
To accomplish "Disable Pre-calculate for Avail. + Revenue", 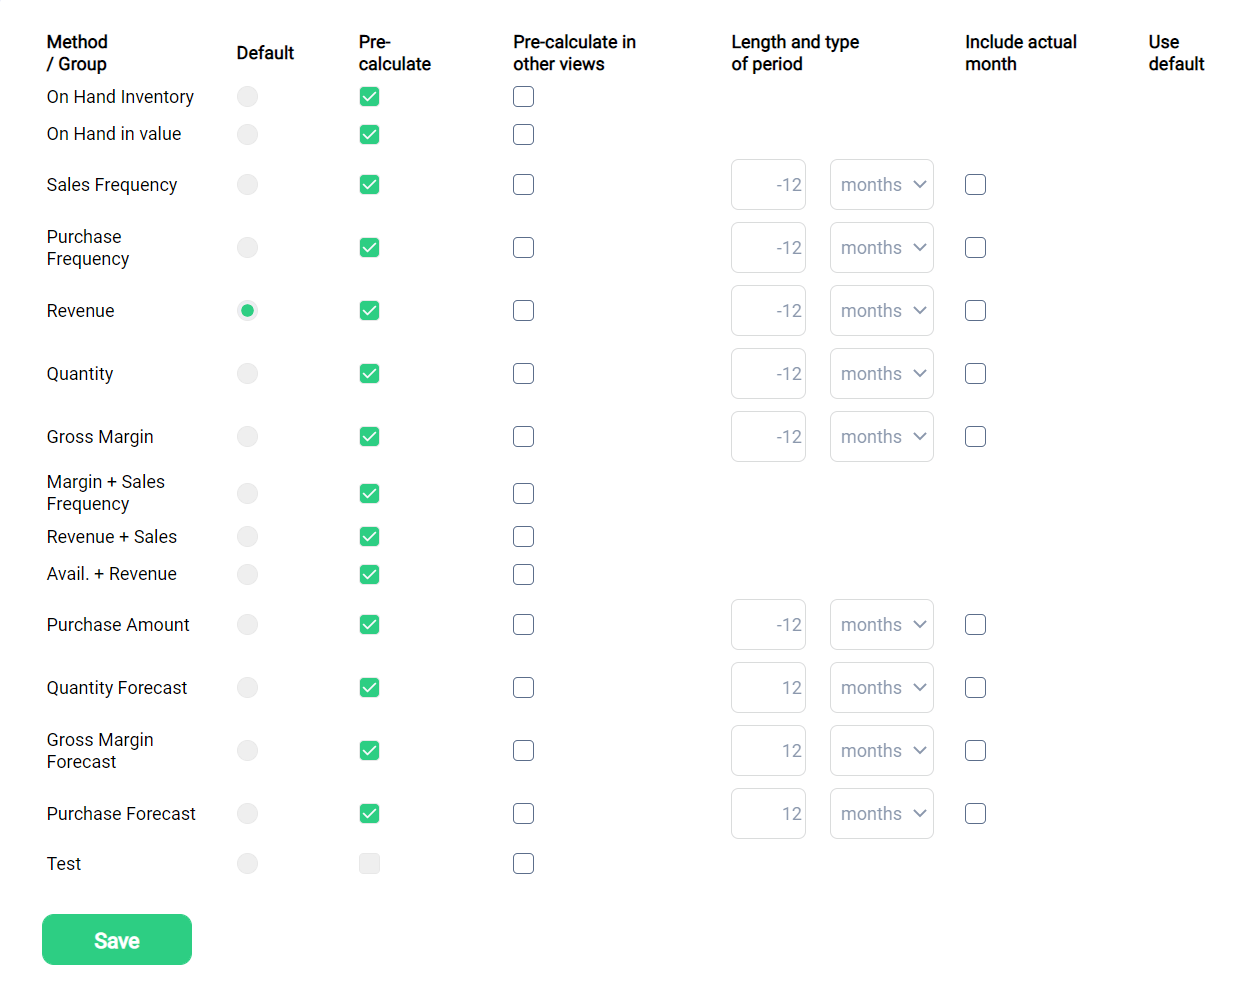I will (369, 574).
